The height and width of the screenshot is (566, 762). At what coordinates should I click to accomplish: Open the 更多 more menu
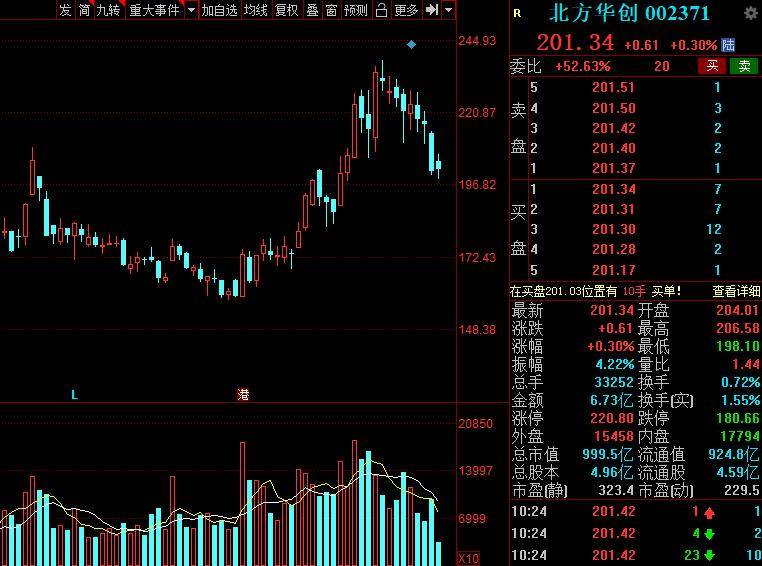[406, 10]
